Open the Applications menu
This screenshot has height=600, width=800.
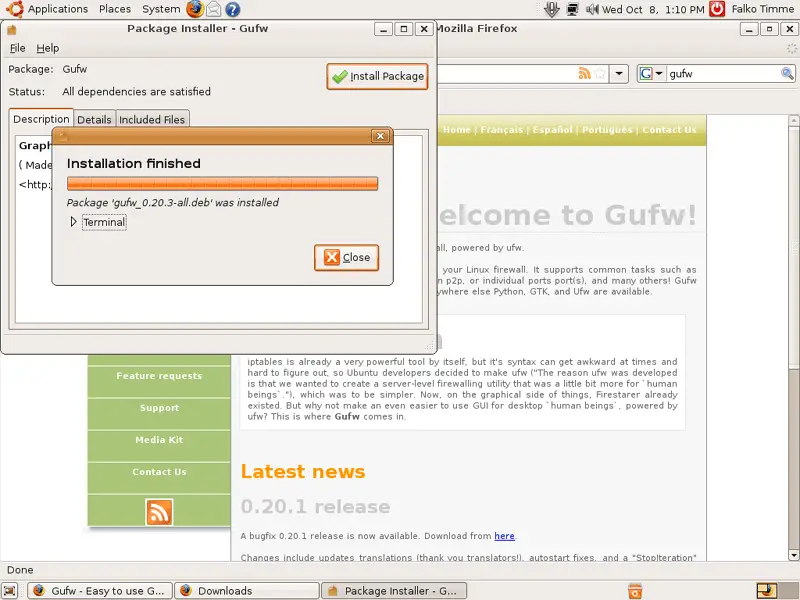pos(58,9)
